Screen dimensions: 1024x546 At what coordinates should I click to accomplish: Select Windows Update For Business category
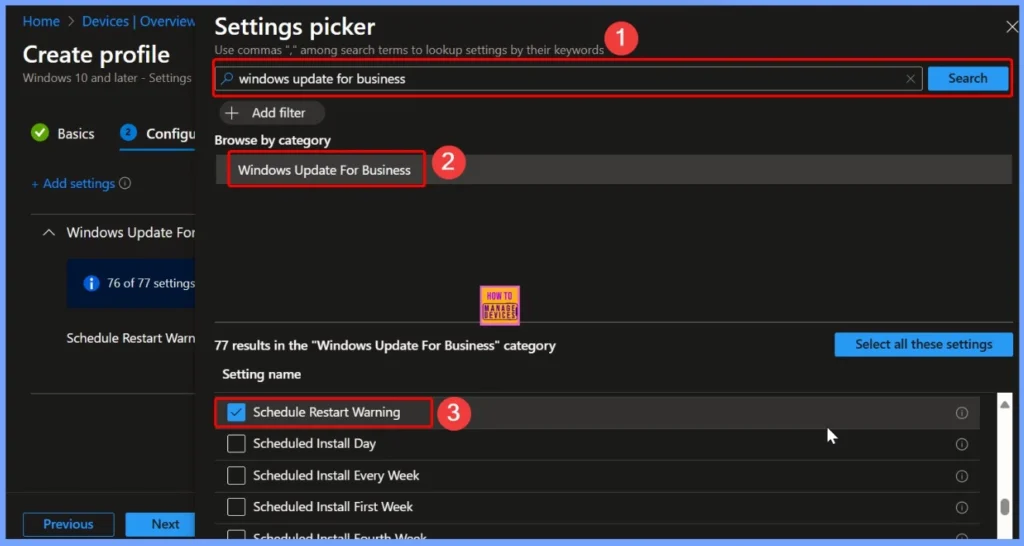click(324, 170)
